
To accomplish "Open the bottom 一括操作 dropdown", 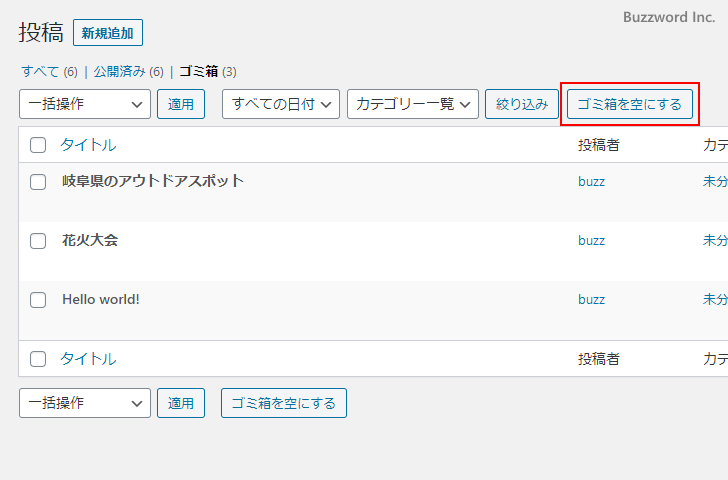I will (x=84, y=403).
